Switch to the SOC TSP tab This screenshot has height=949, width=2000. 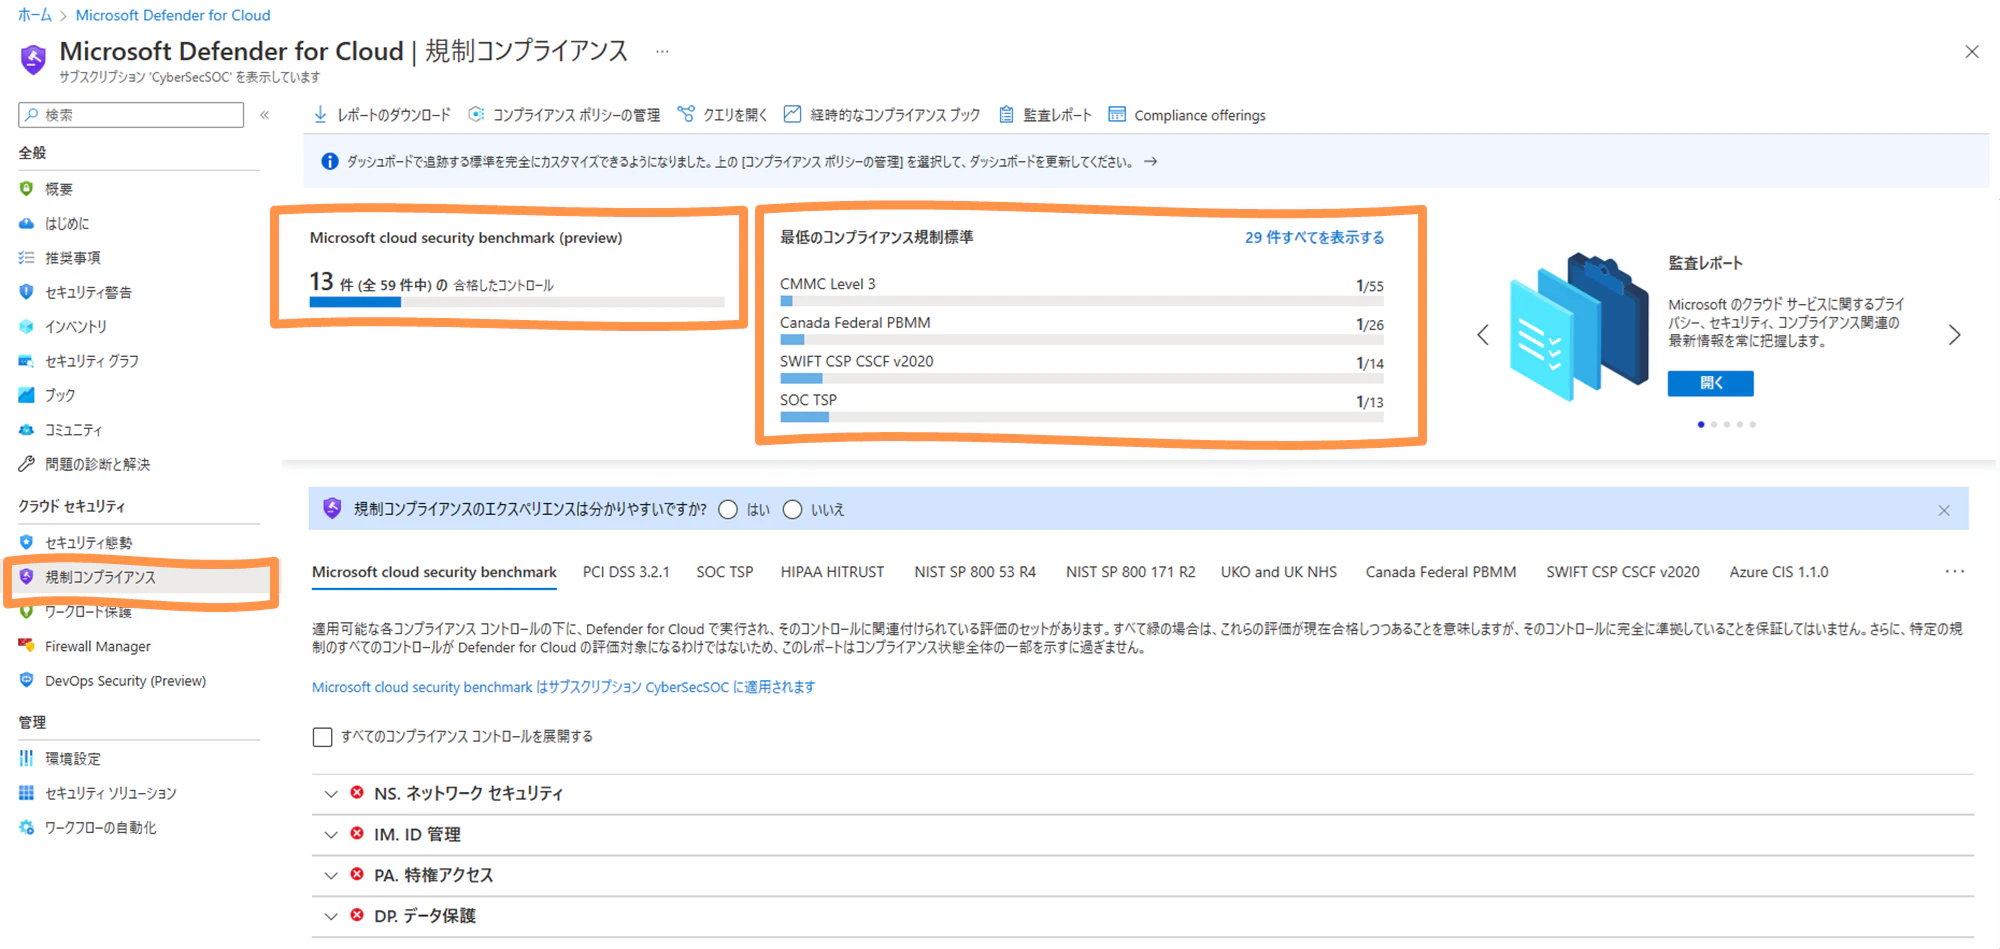coord(725,572)
